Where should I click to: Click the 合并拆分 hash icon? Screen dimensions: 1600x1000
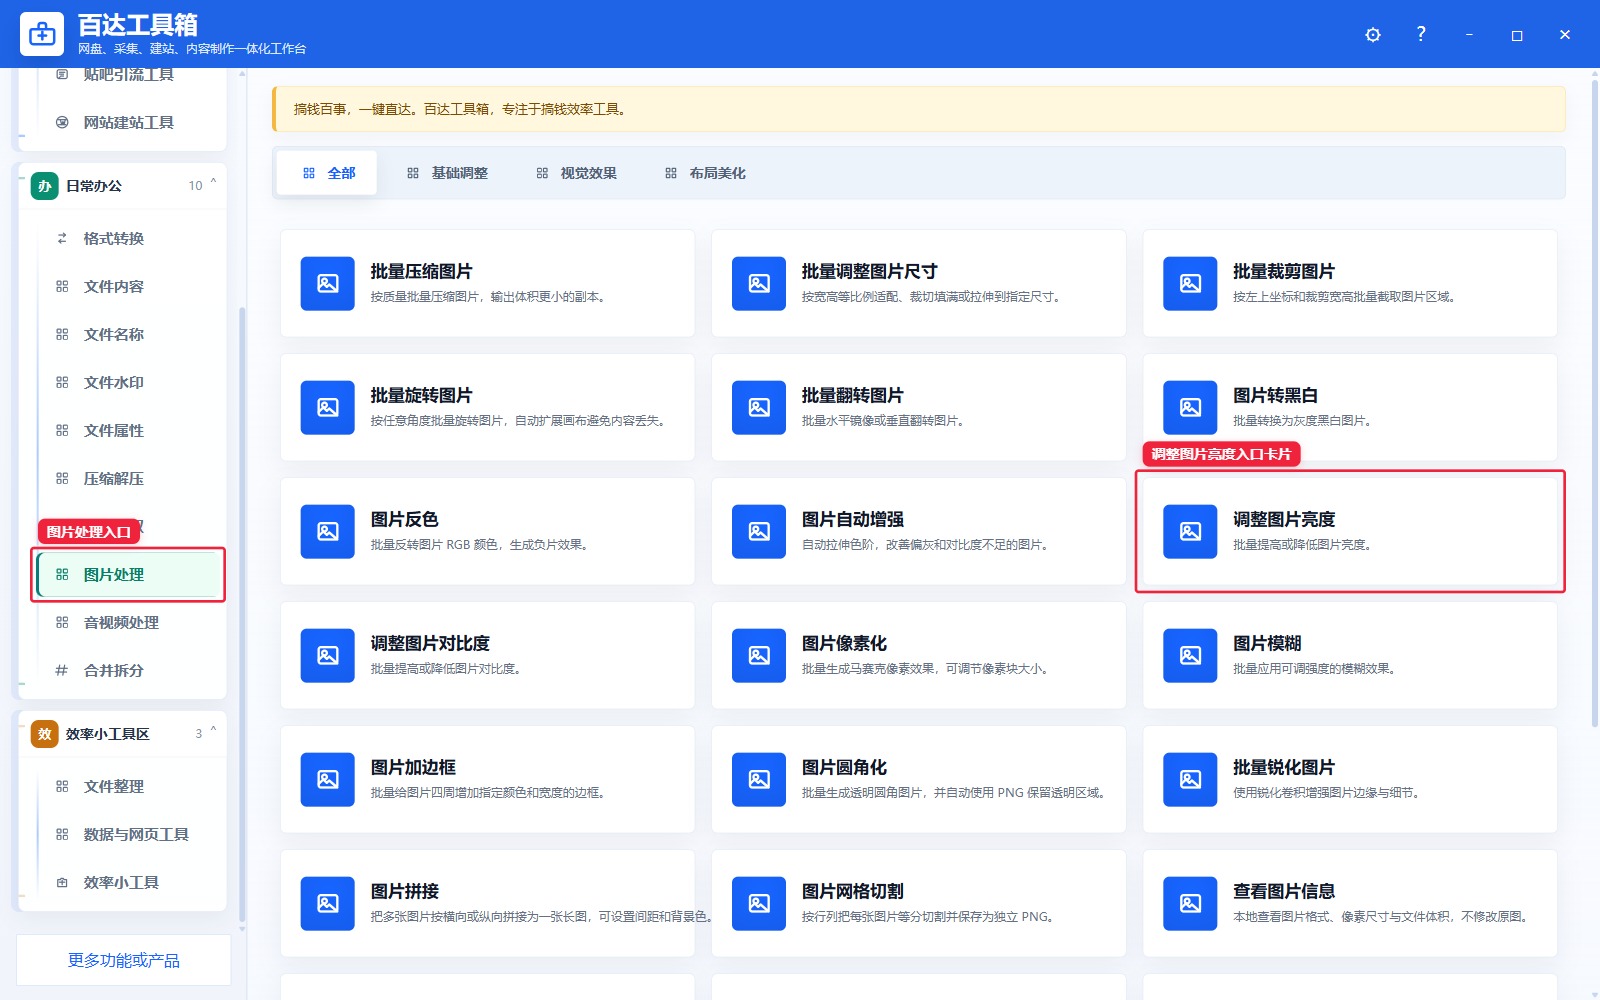pos(62,670)
